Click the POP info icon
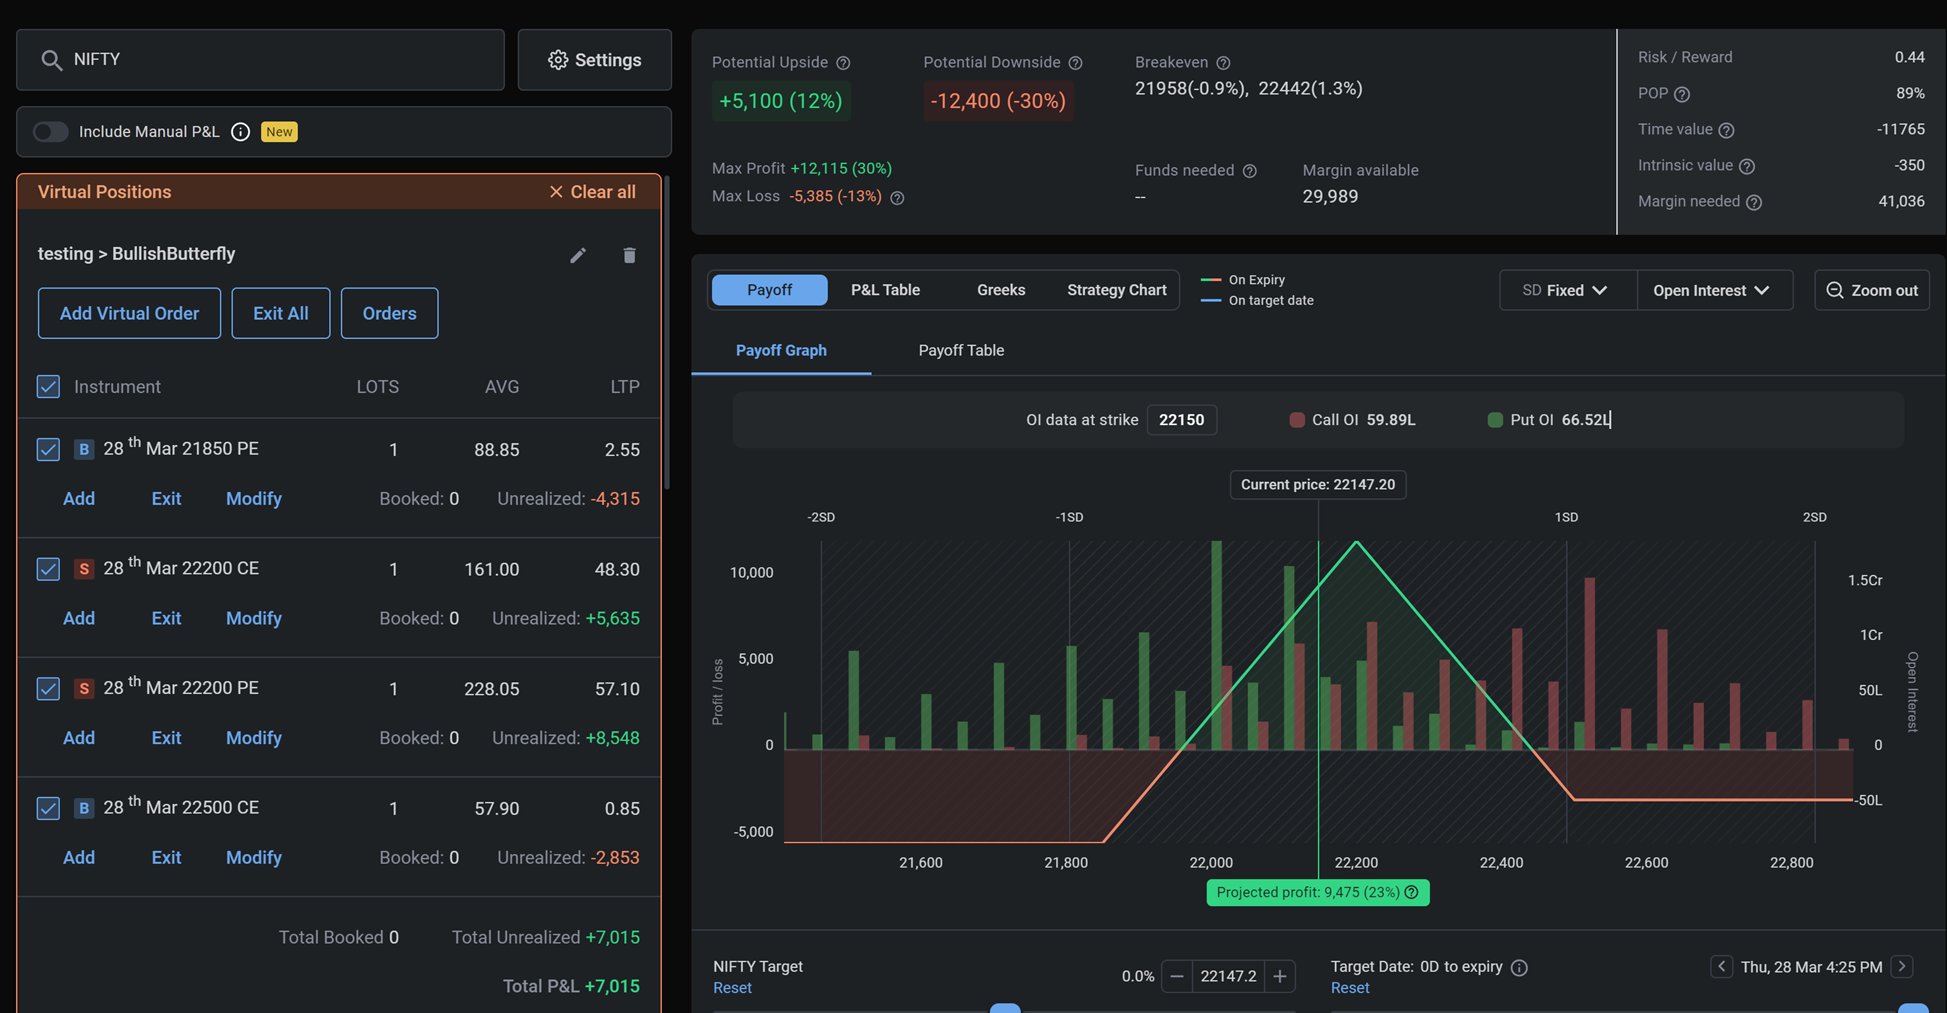 click(1682, 94)
